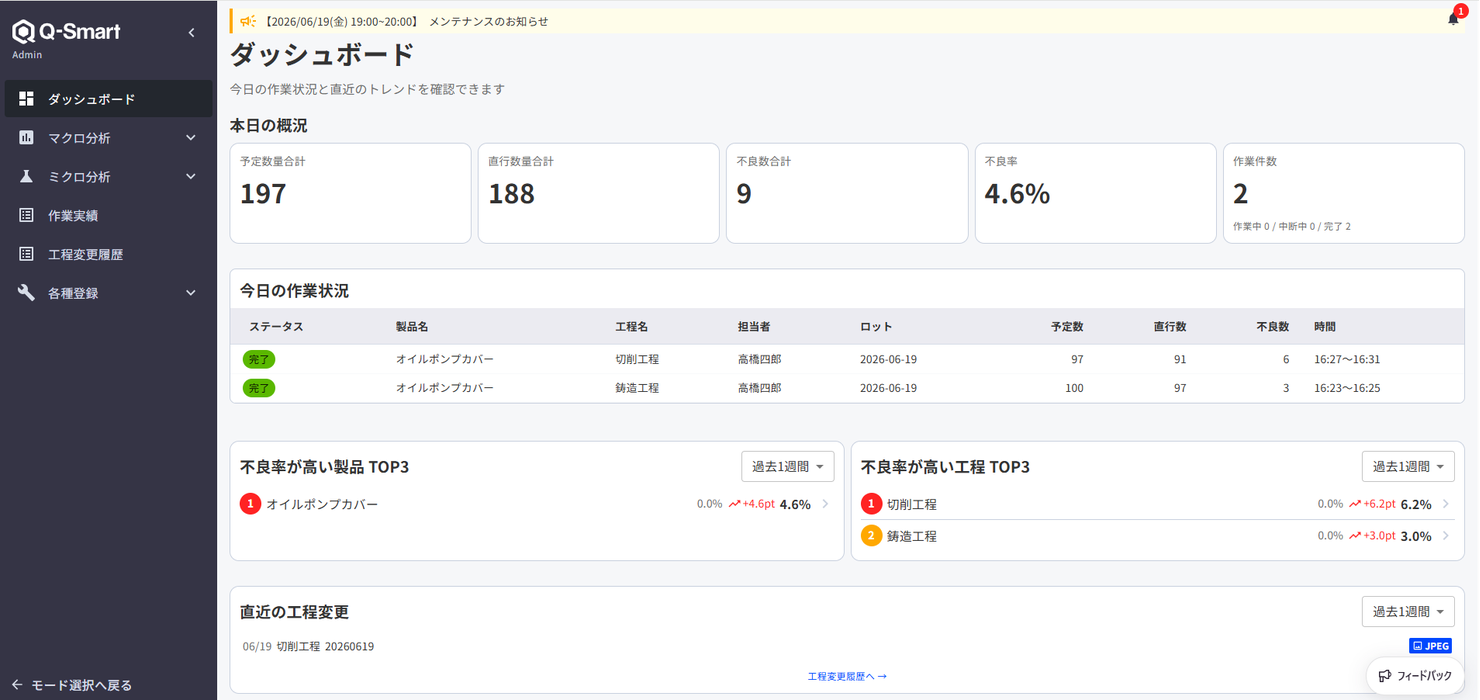Image resolution: width=1480 pixels, height=700 pixels.
Task: Click the ダッシュボード grid icon
Action: (x=27, y=99)
